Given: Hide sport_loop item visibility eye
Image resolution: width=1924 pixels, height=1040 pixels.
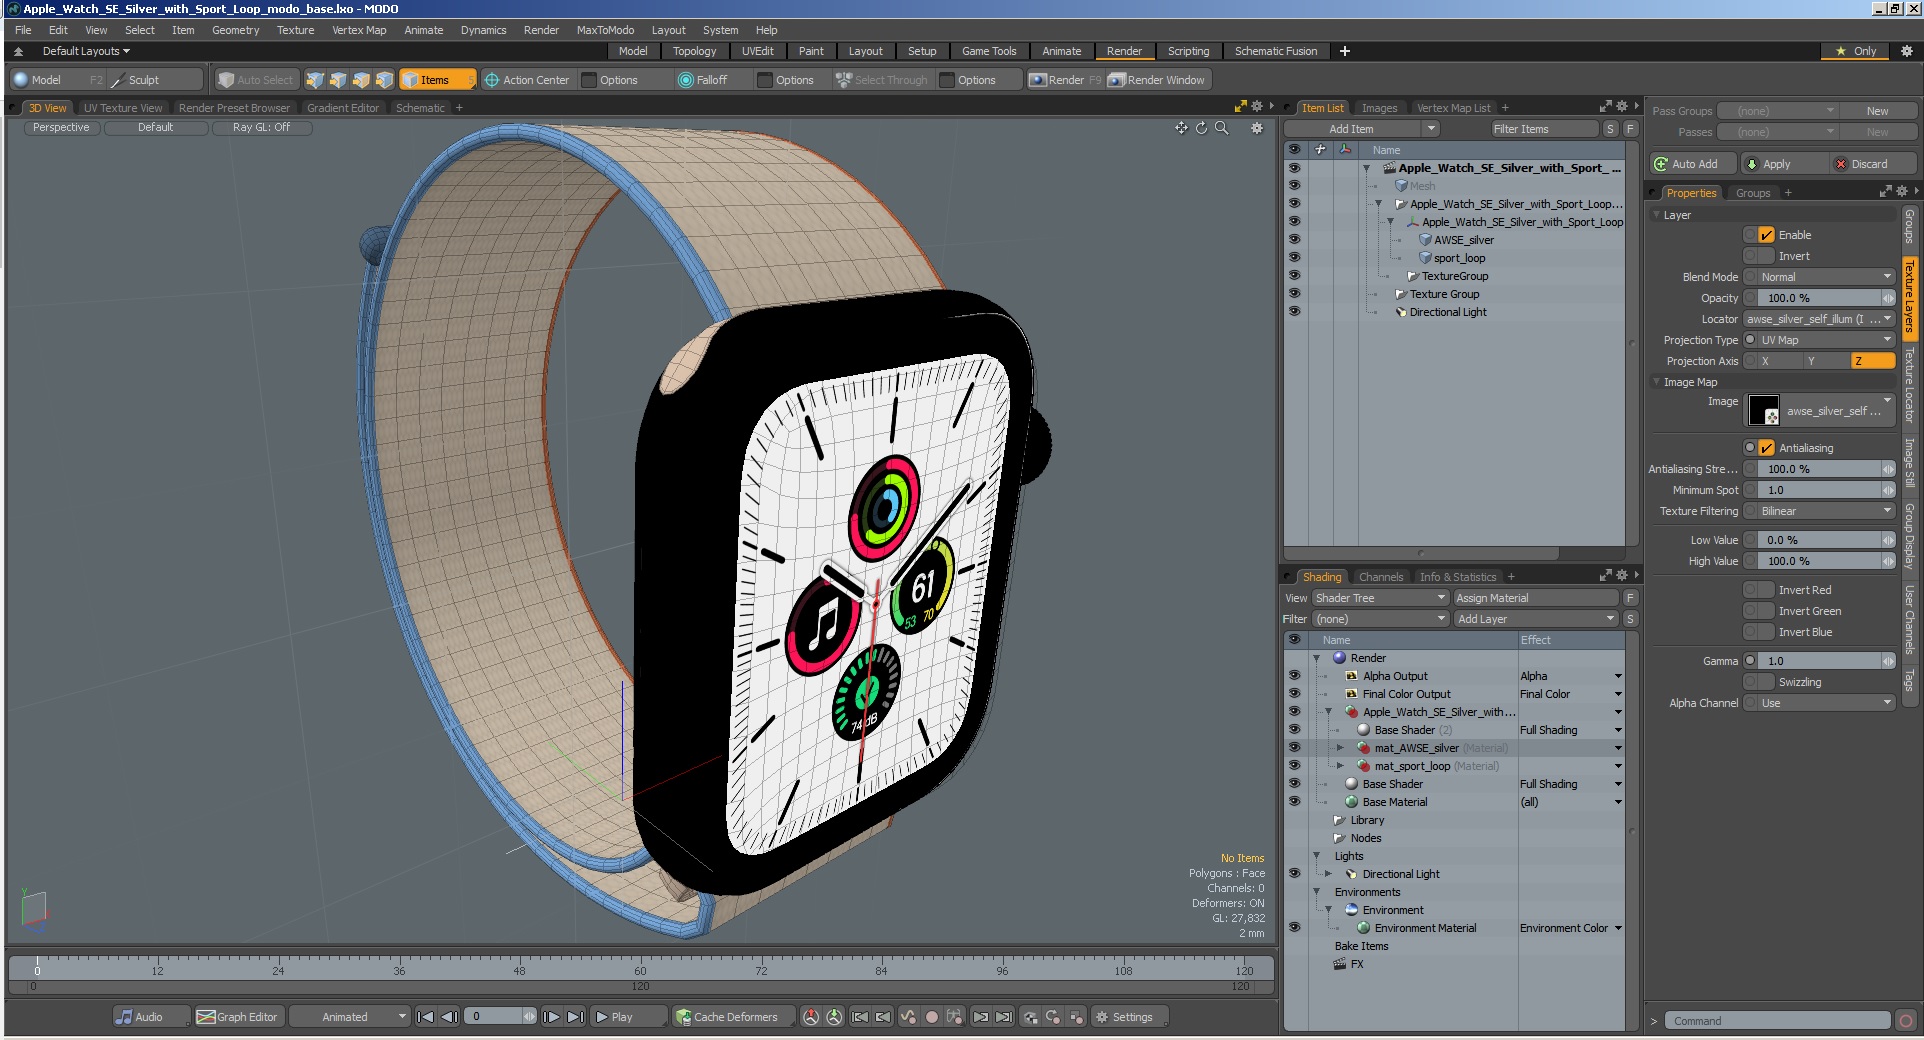Looking at the screenshot, I should coord(1294,258).
